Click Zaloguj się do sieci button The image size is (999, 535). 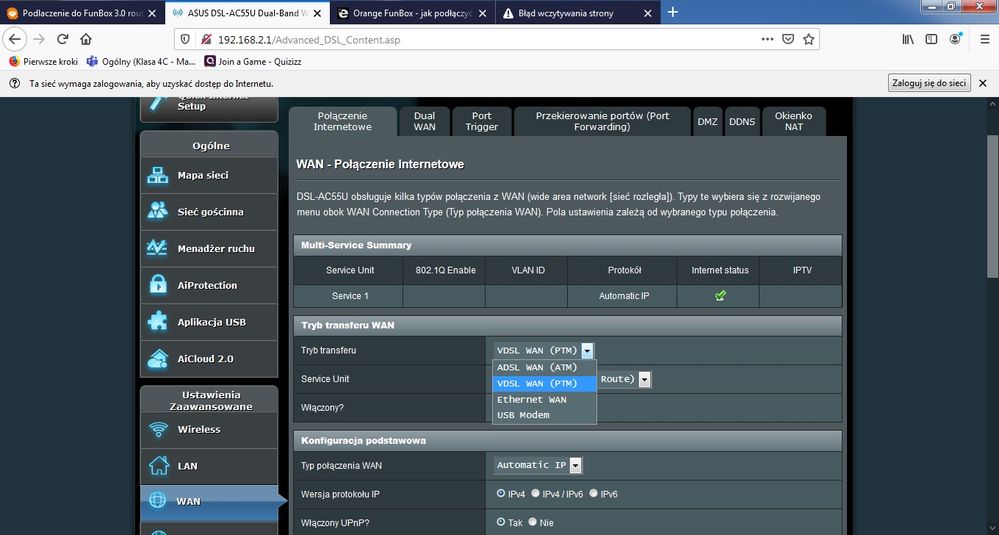[x=929, y=83]
